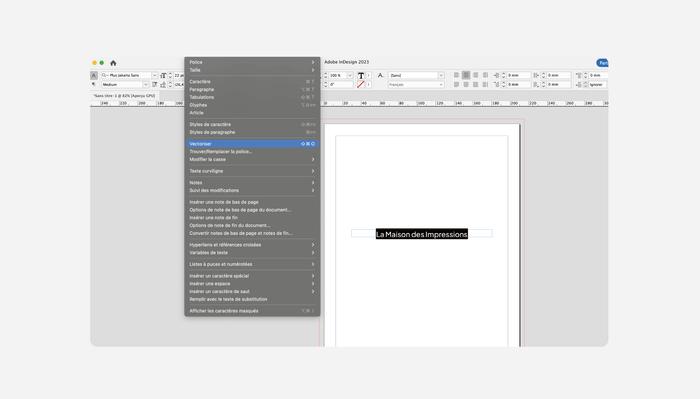Choose Vectoriser from the menu
Screen dimensions: 700x399
point(252,144)
